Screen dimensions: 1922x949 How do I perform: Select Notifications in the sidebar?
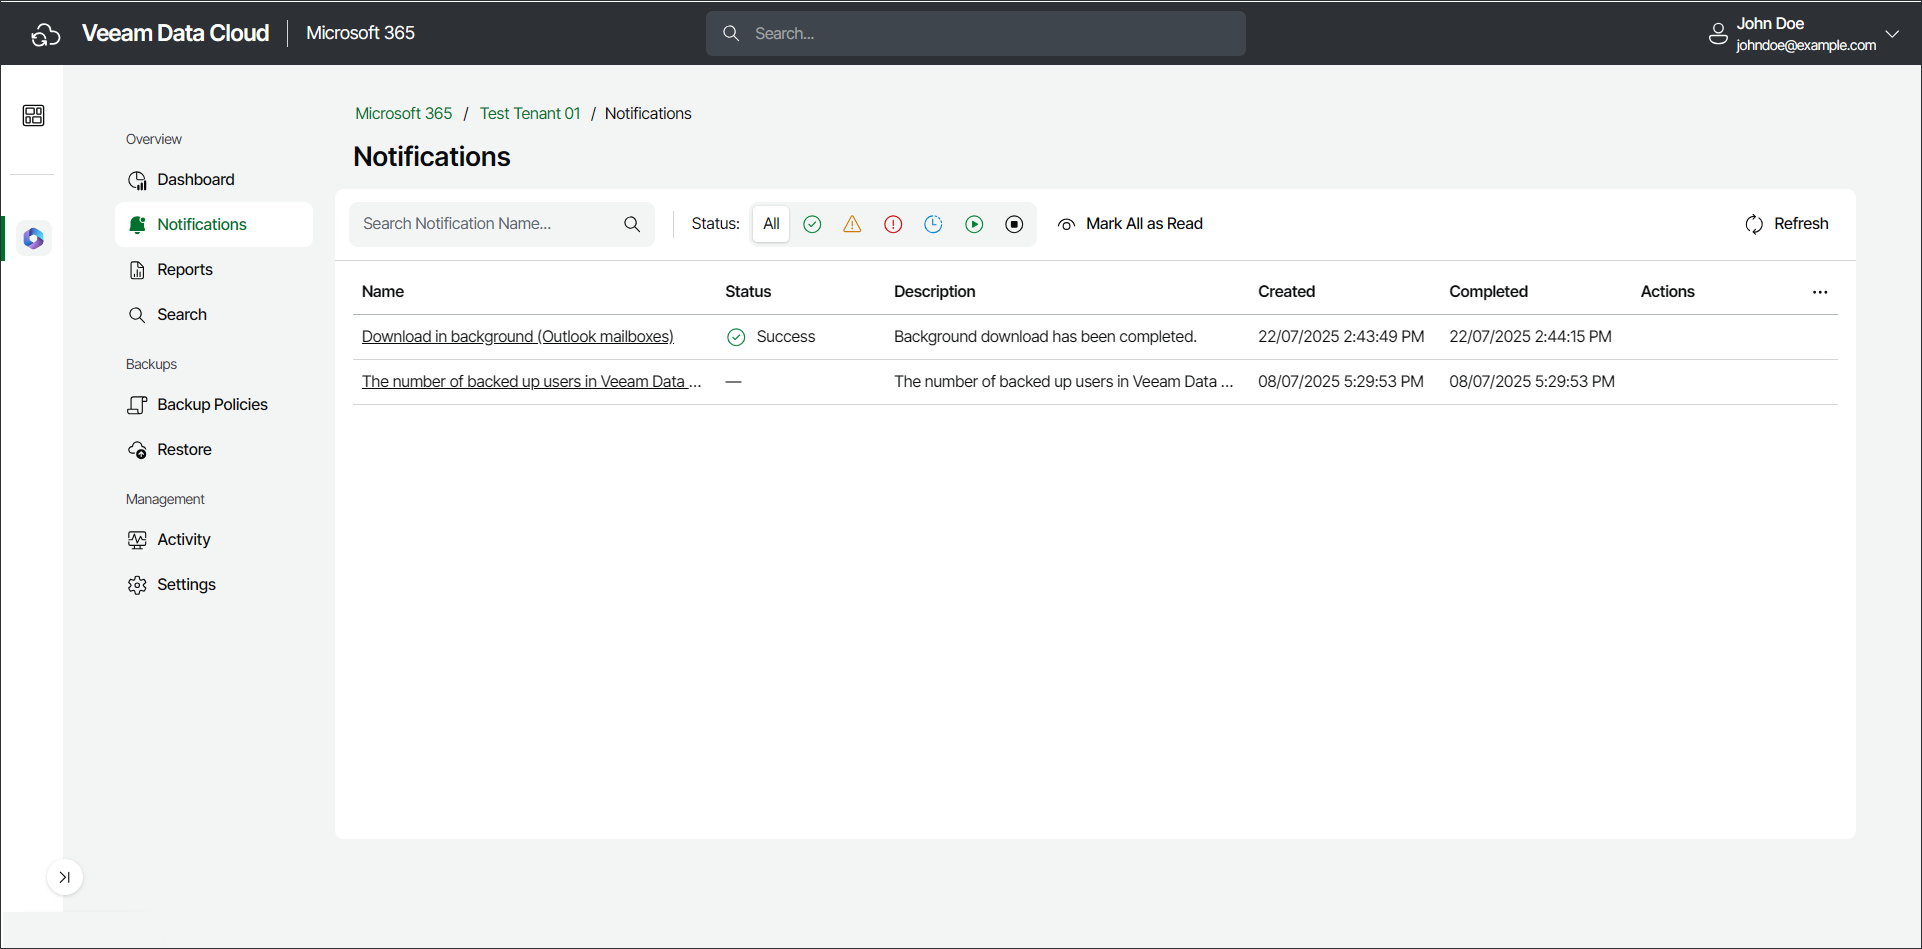click(x=213, y=225)
